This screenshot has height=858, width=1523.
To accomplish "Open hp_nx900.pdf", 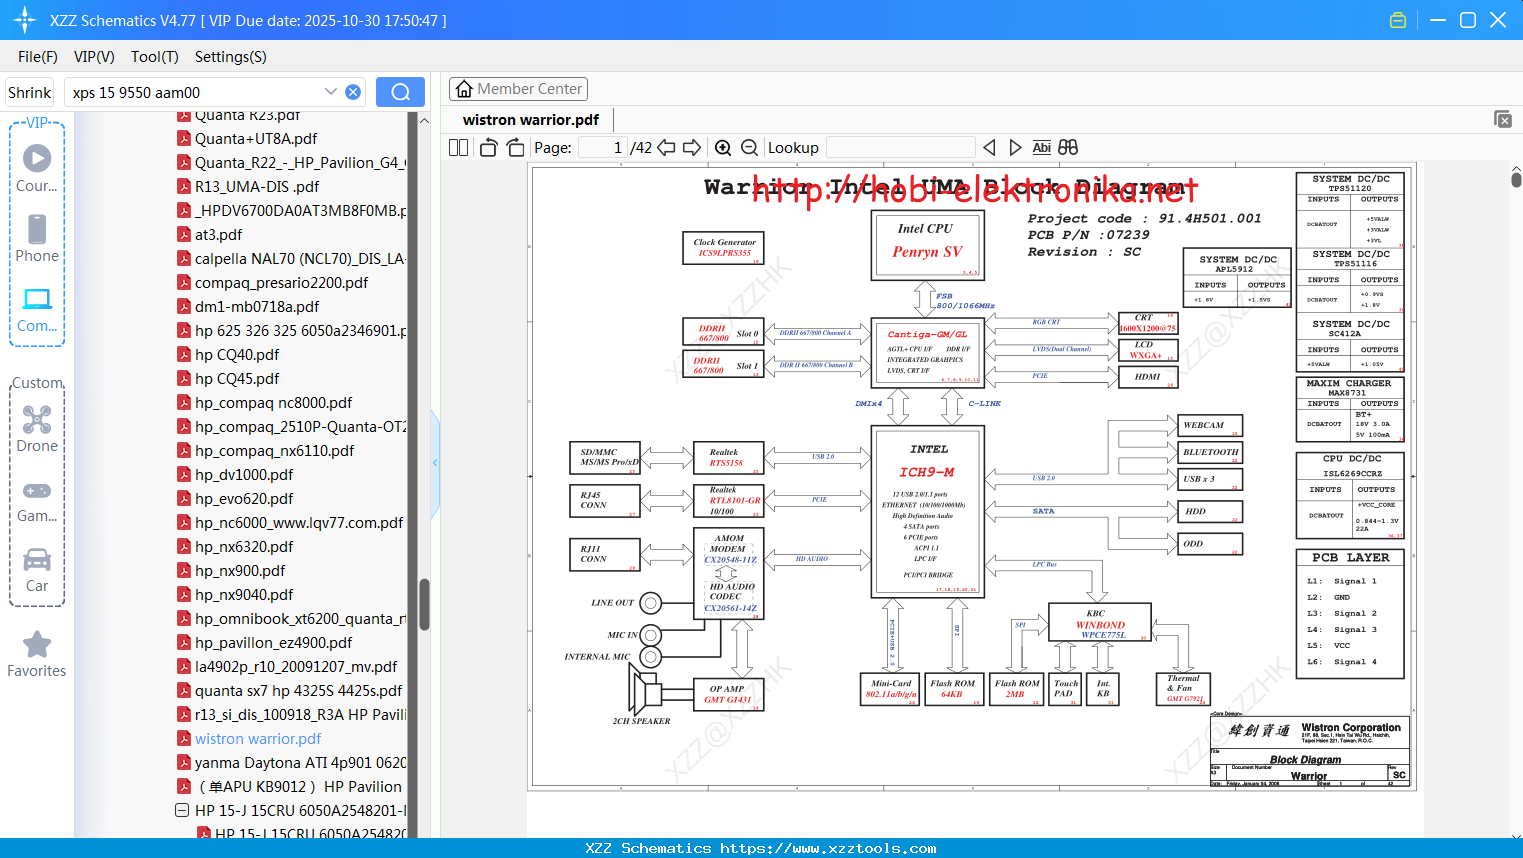I will tap(240, 571).
